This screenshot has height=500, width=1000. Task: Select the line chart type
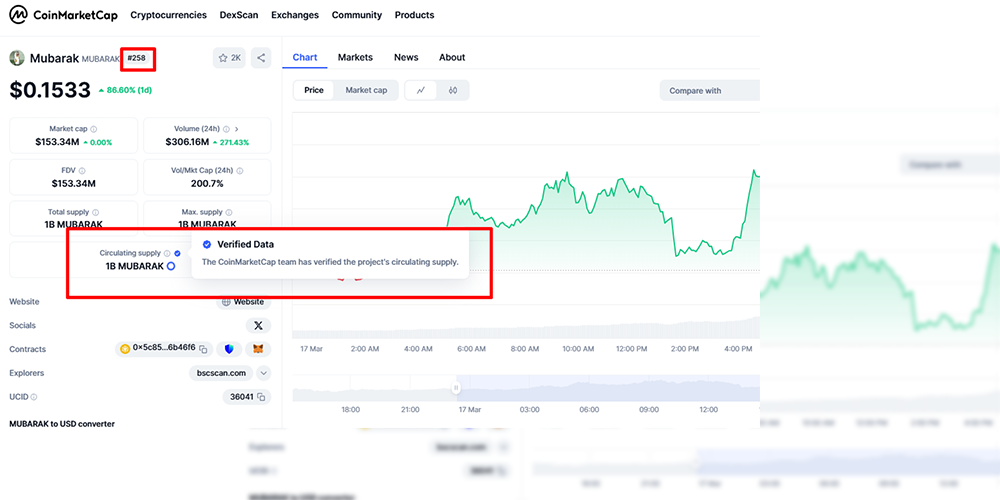coord(421,91)
